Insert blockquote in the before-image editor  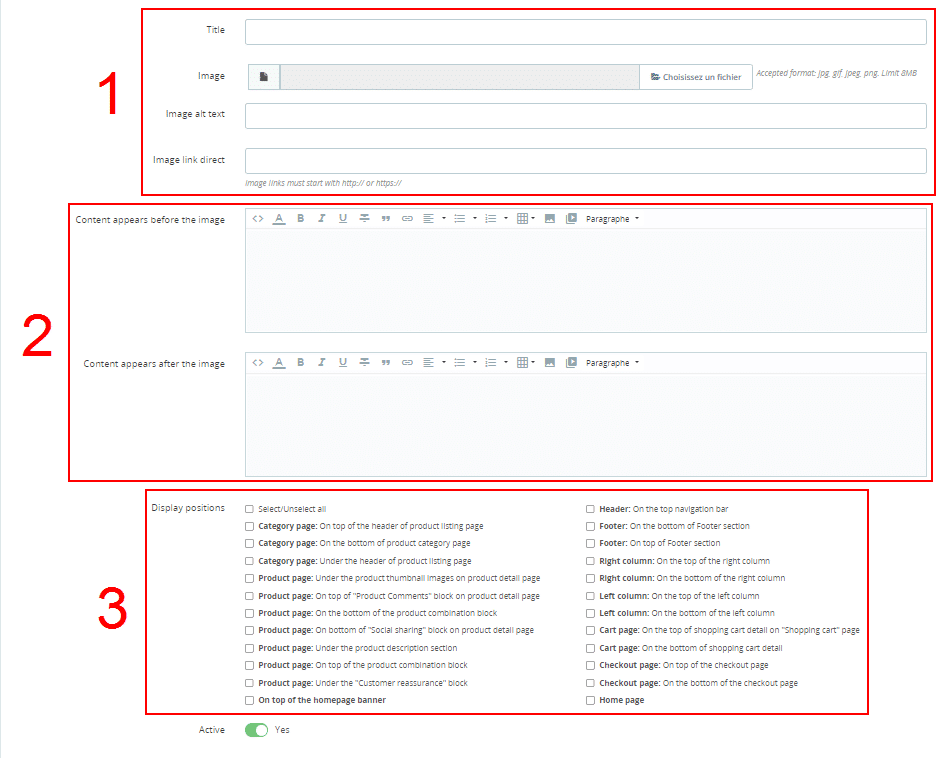click(385, 219)
